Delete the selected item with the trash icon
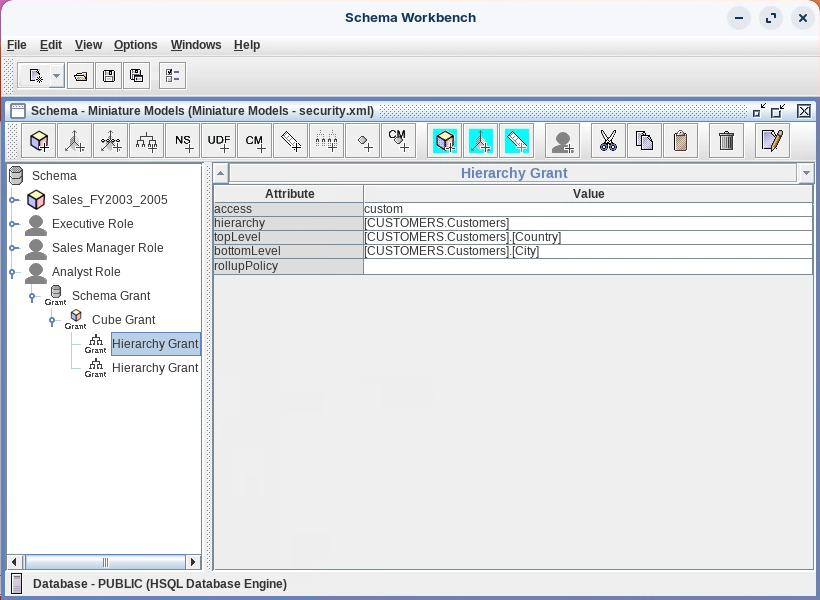This screenshot has height=600, width=820. 727,141
